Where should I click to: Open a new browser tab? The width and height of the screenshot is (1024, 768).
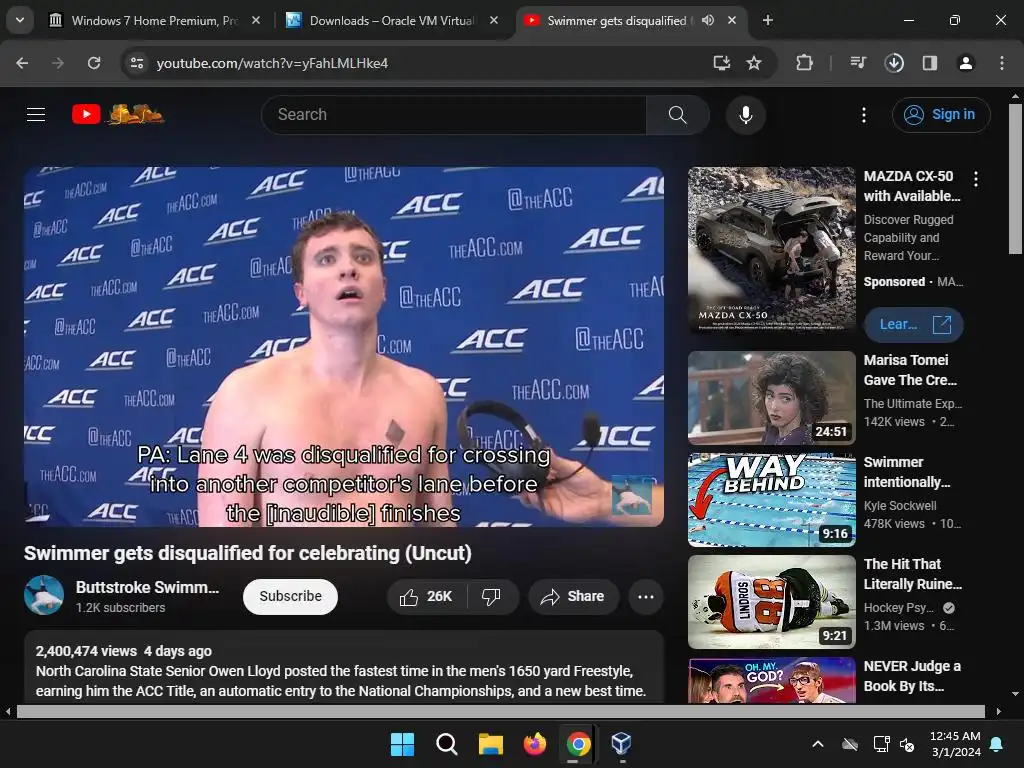768,20
